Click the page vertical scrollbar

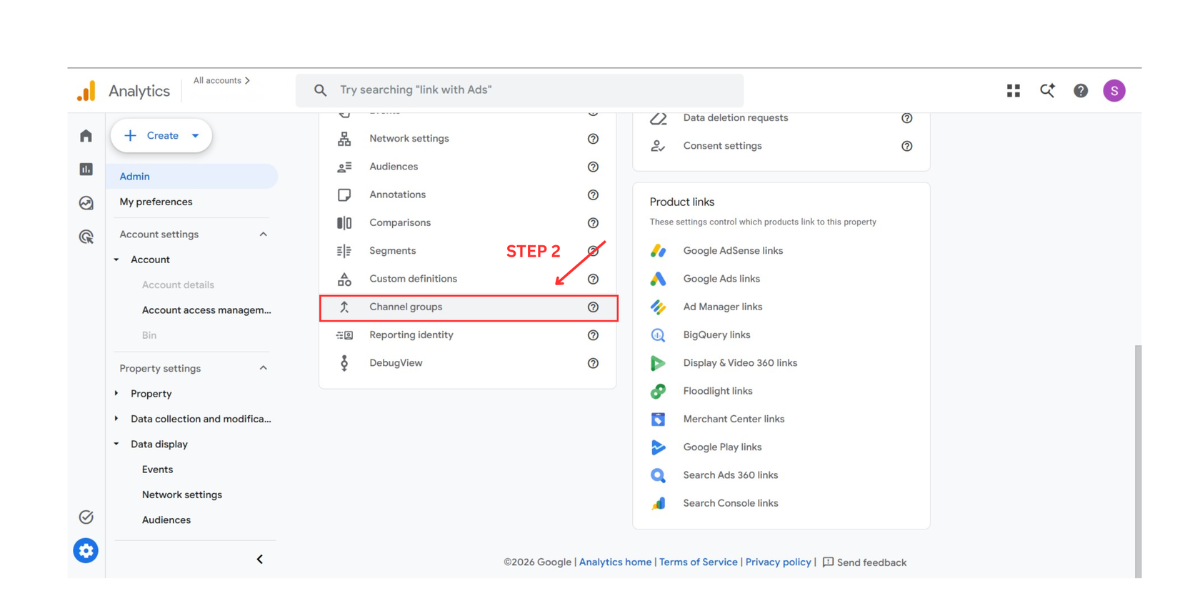pyautogui.click(x=1138, y=460)
